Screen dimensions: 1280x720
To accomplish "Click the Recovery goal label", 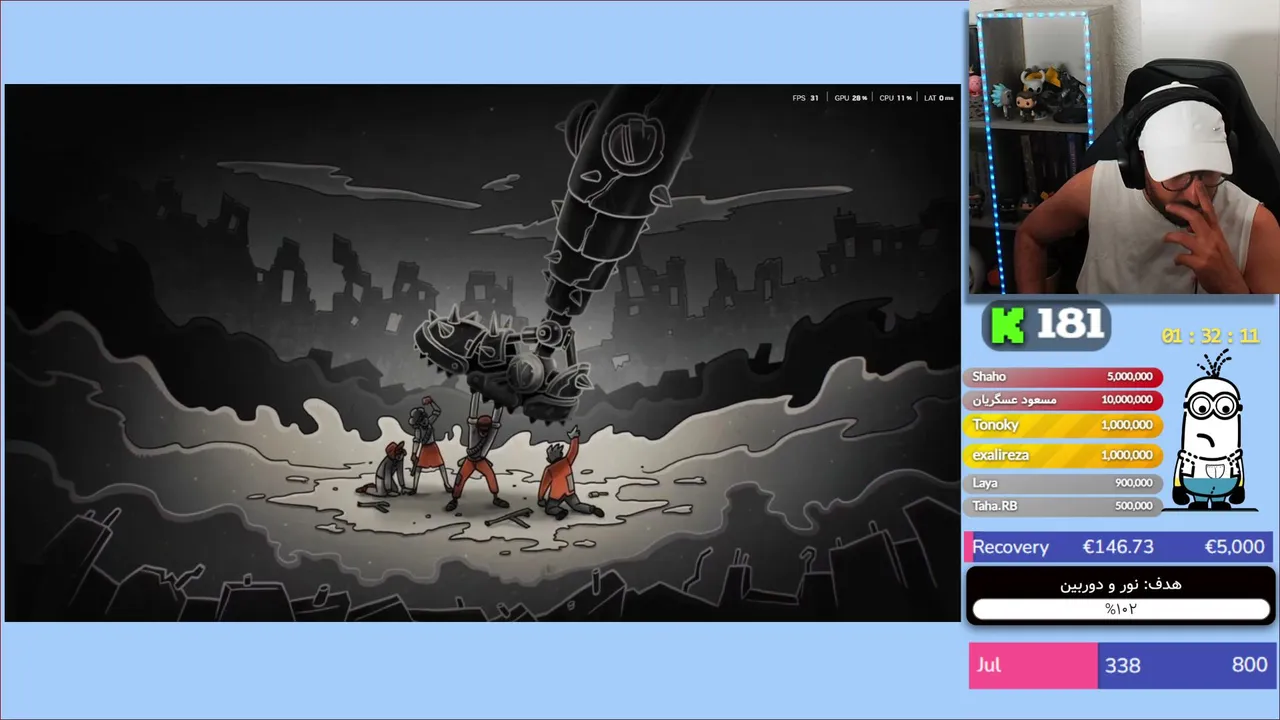I will (1010, 547).
